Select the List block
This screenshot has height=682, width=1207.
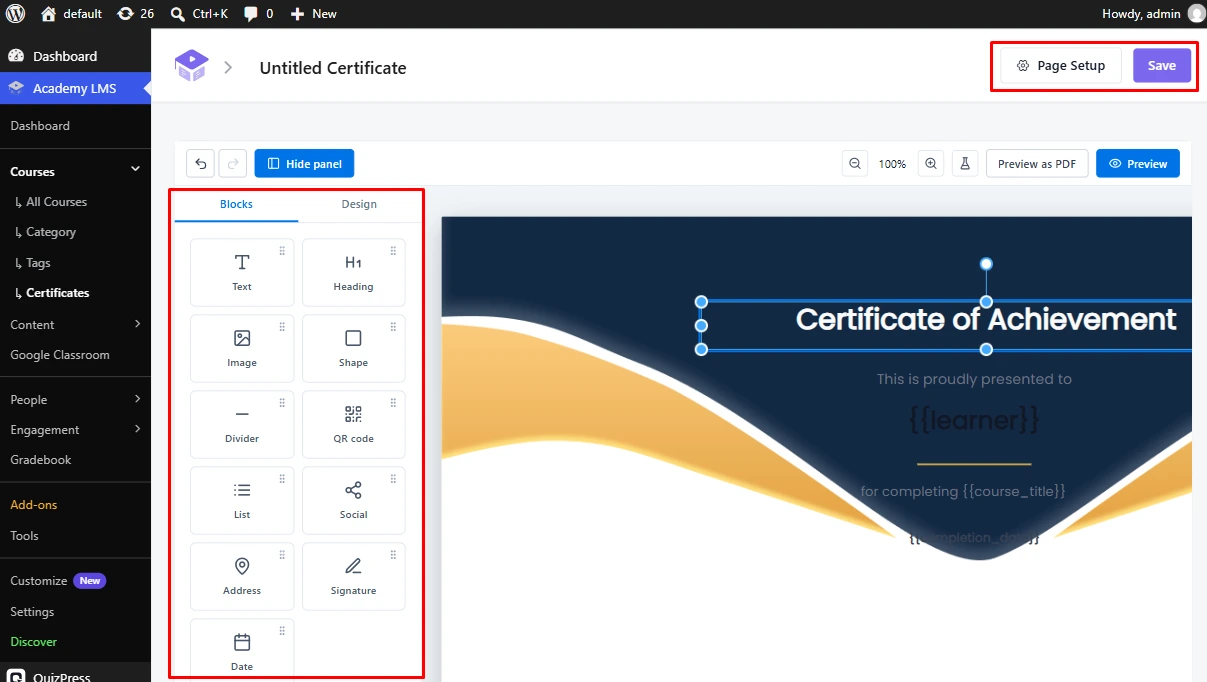(x=242, y=500)
